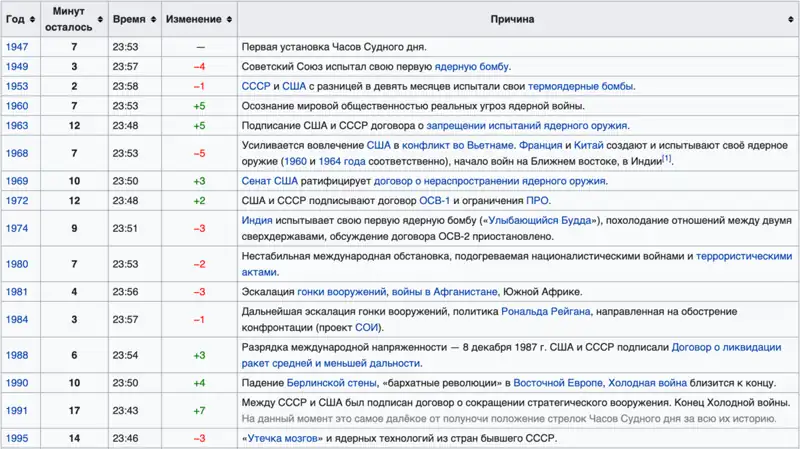
Task: Open the Утечка мозгов link
Action: [279, 439]
